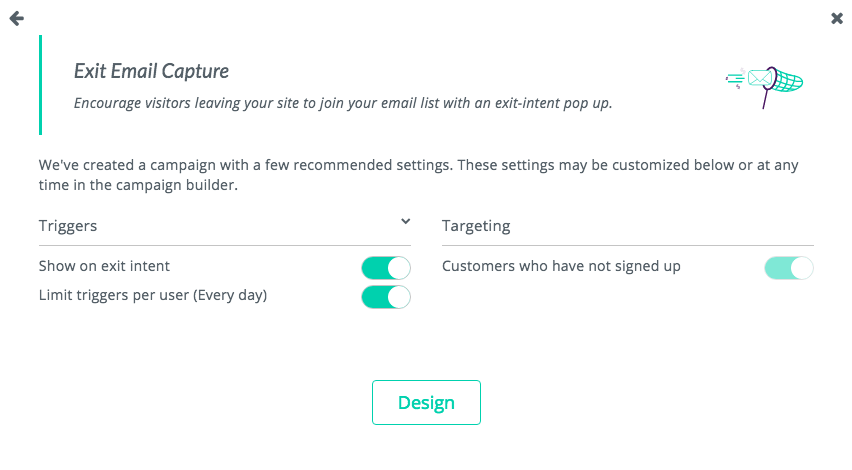Turn off Limit triggers per user toggle

(x=386, y=296)
